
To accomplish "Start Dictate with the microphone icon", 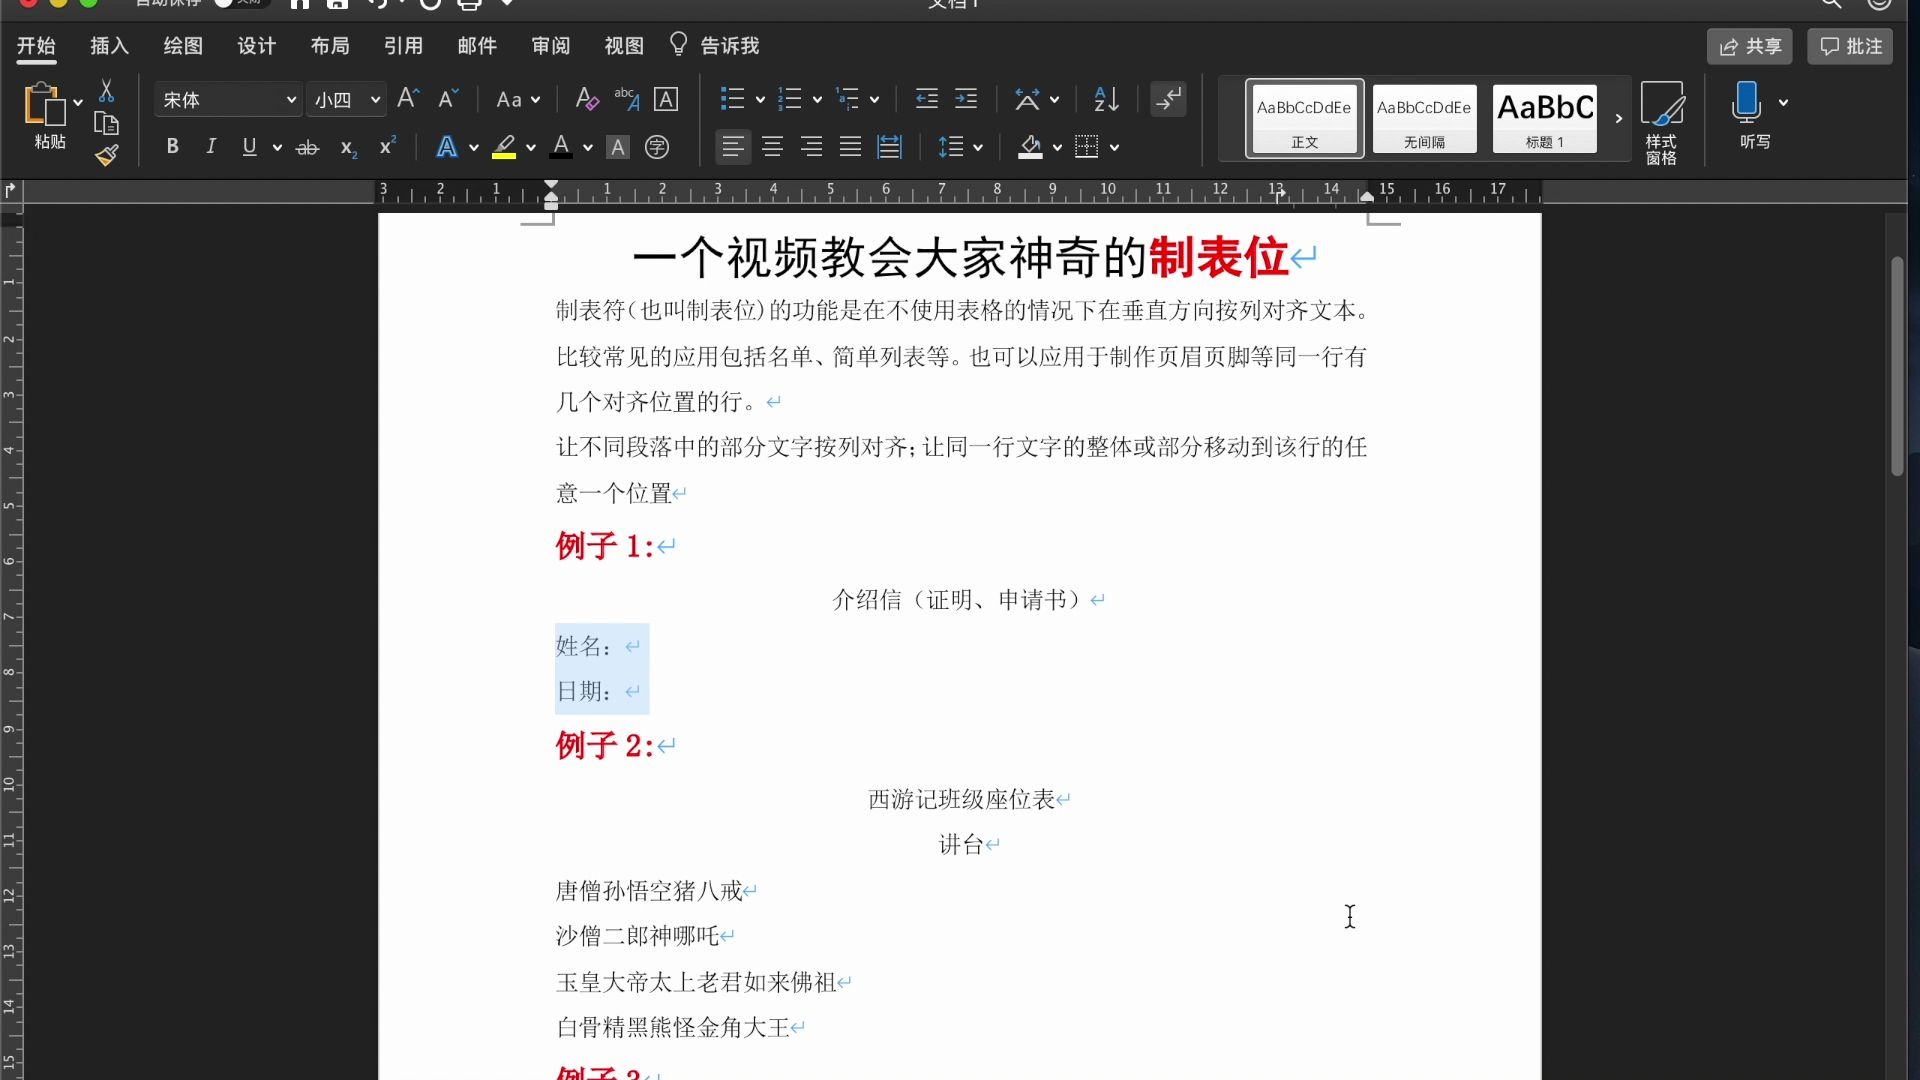I will click(1747, 103).
